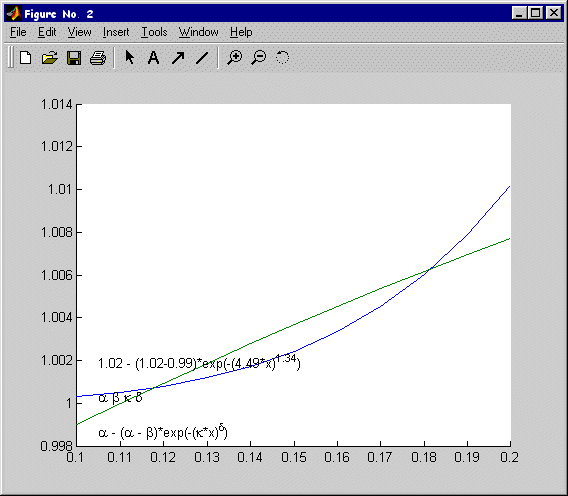Select the Add Line tool
The width and height of the screenshot is (568, 496).
(x=202, y=58)
